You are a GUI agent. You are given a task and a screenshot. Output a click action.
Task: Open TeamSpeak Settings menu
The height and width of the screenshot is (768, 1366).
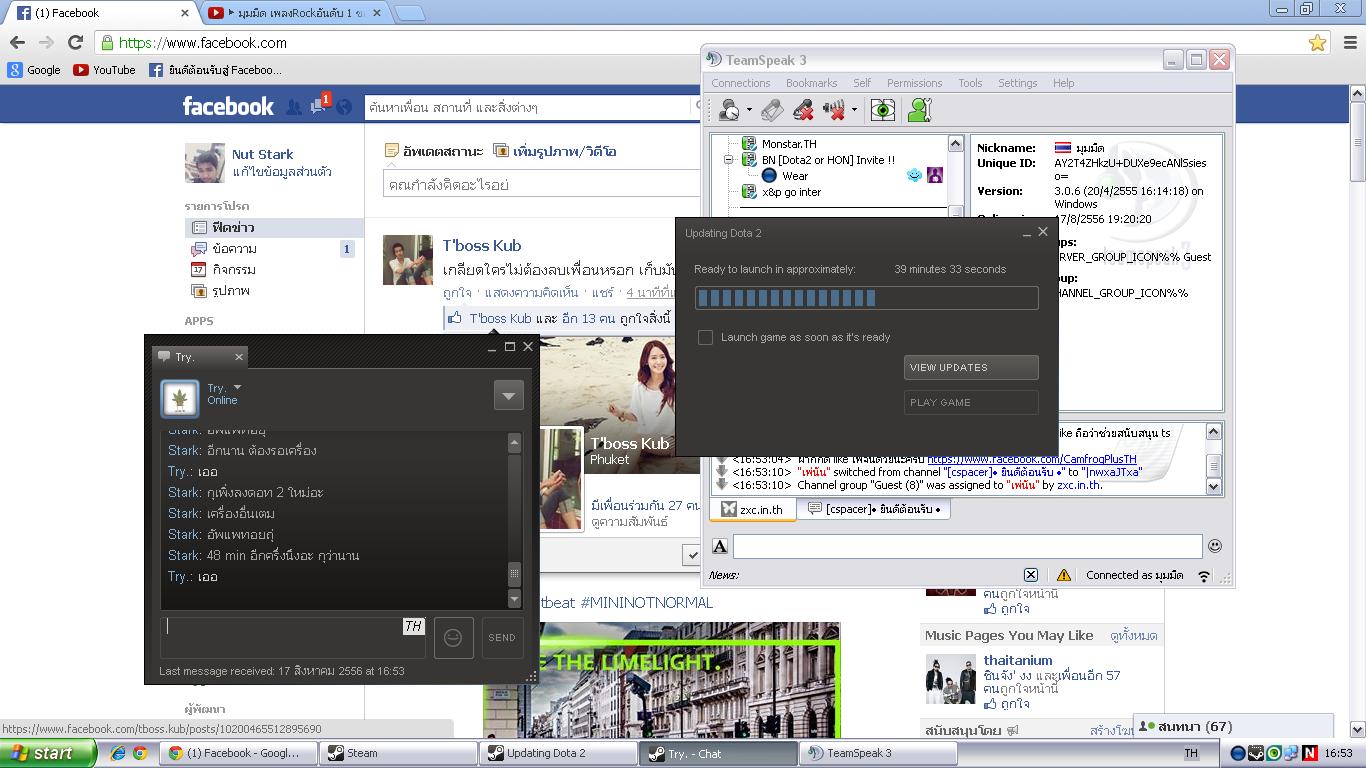point(1018,83)
